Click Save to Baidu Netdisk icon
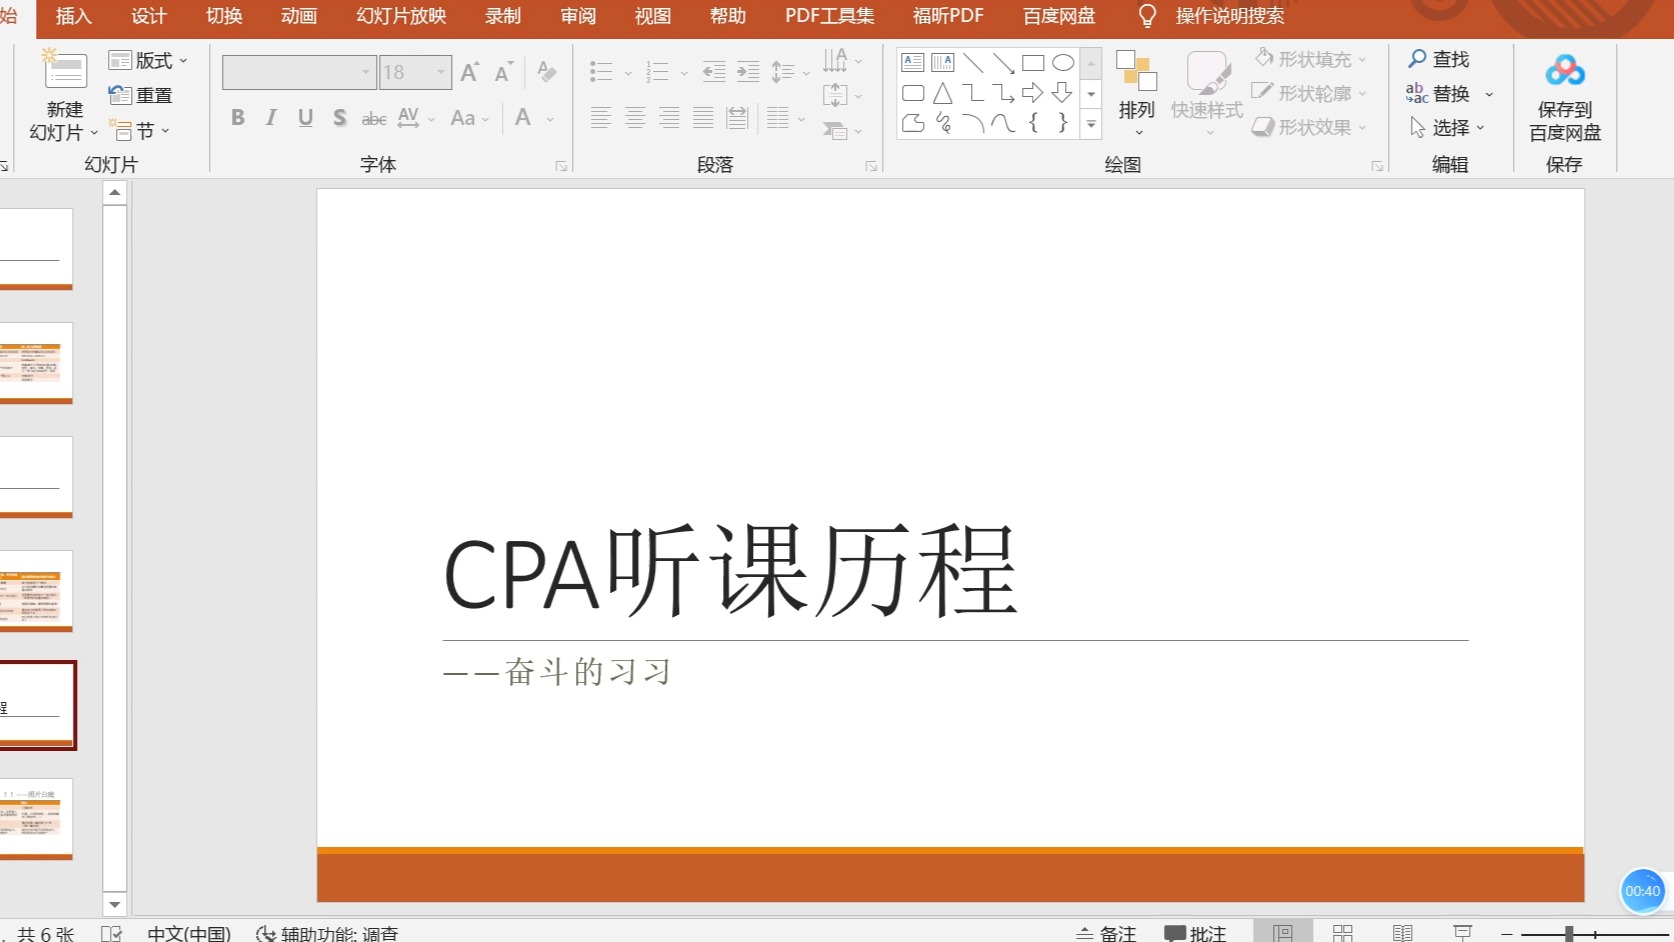Viewport: 1674px width, 942px height. point(1565,72)
